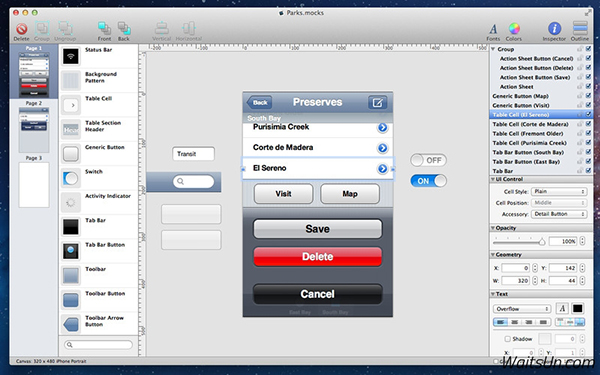Select Activity Indicator library item

point(98,202)
